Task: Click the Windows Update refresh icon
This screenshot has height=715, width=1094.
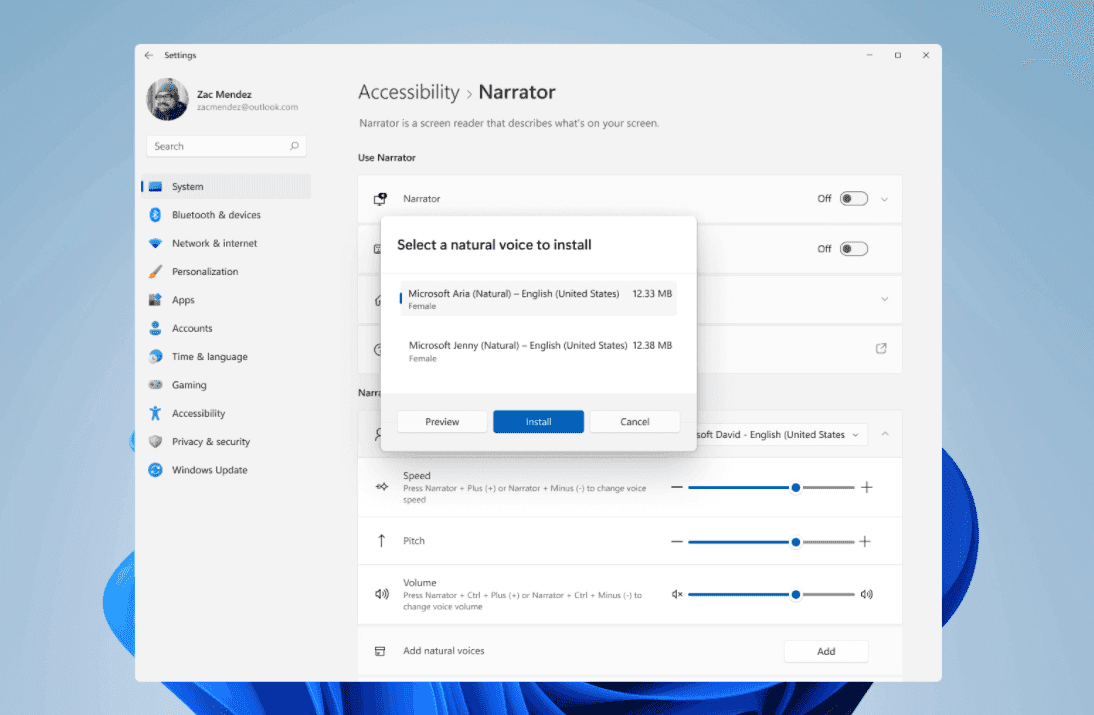Action: (156, 470)
